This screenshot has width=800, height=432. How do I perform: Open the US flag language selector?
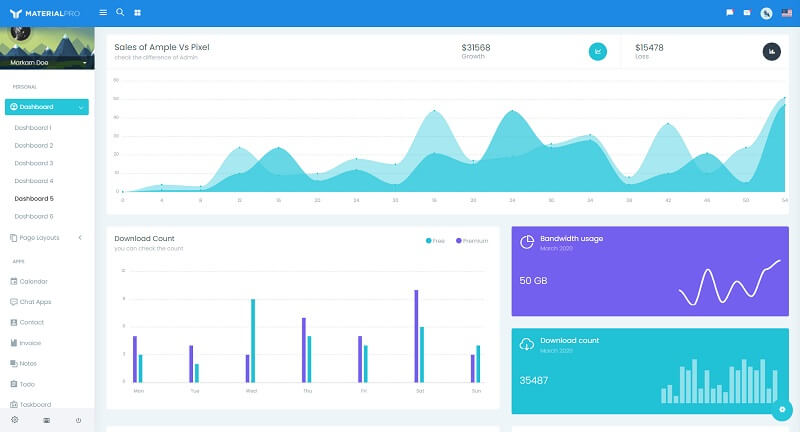pyautogui.click(x=786, y=13)
